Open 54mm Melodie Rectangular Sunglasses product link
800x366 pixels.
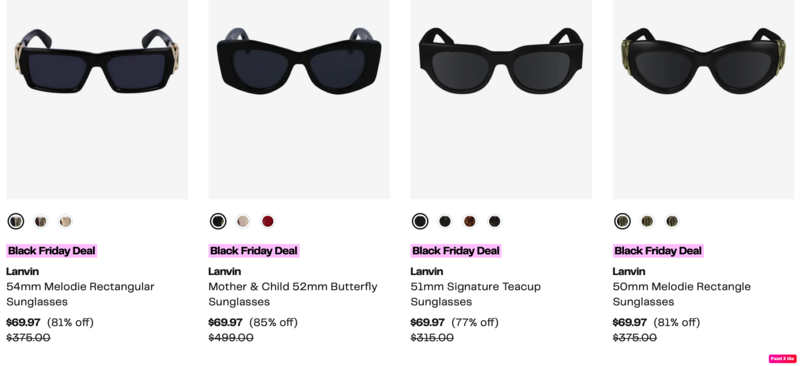click(x=80, y=294)
